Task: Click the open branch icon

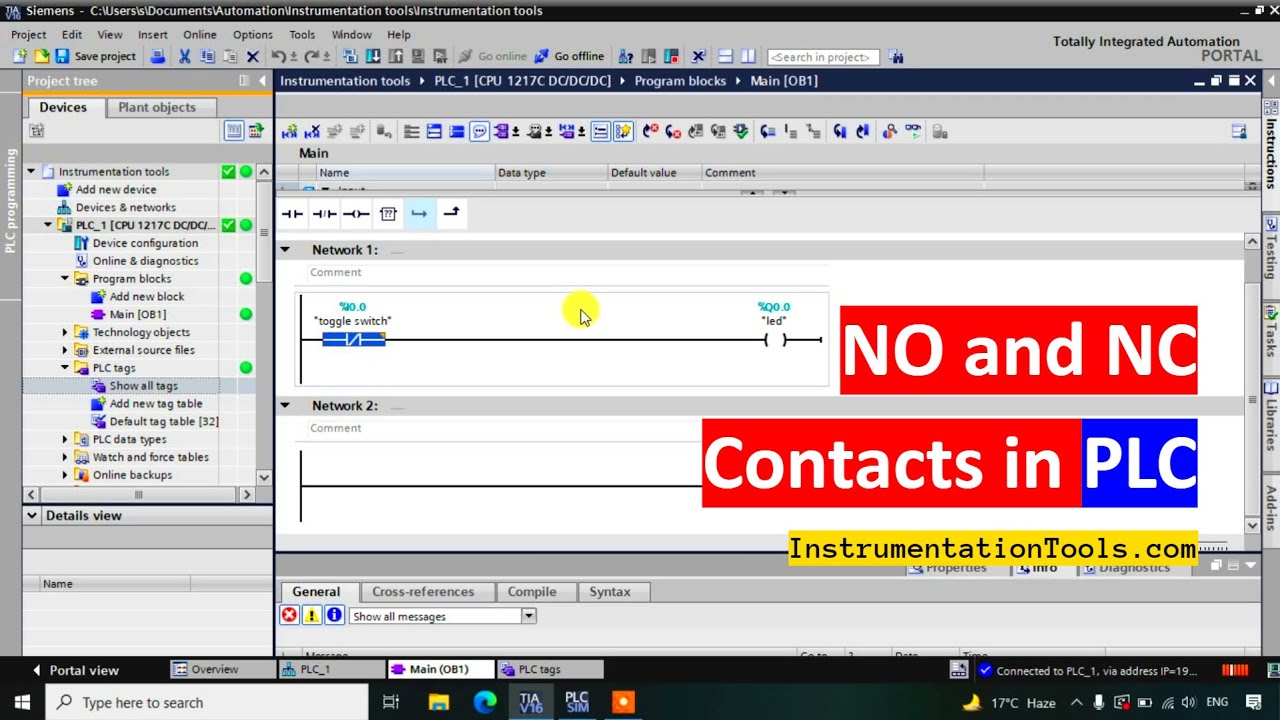Action: (419, 213)
